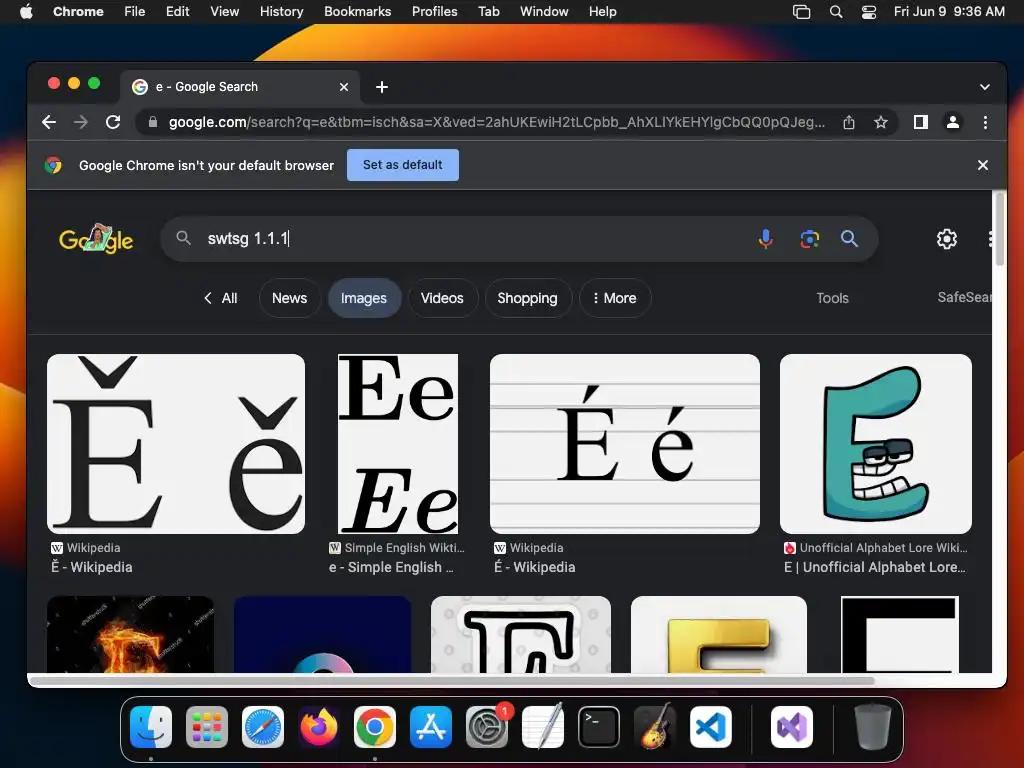Open Terminal from the dock
Image resolution: width=1024 pixels, height=768 pixels.
(x=599, y=727)
